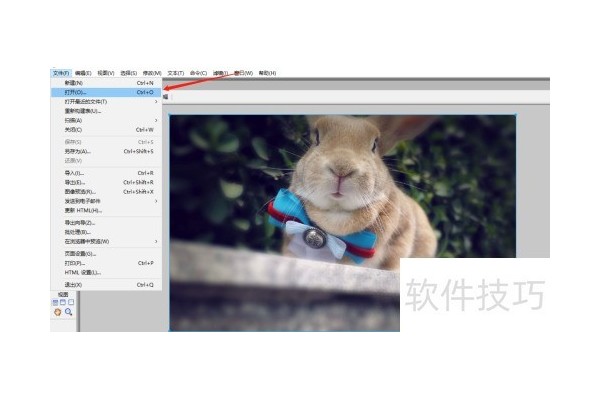The width and height of the screenshot is (600, 400).
Task: Switch to standard screen mode icon
Action: point(55,302)
